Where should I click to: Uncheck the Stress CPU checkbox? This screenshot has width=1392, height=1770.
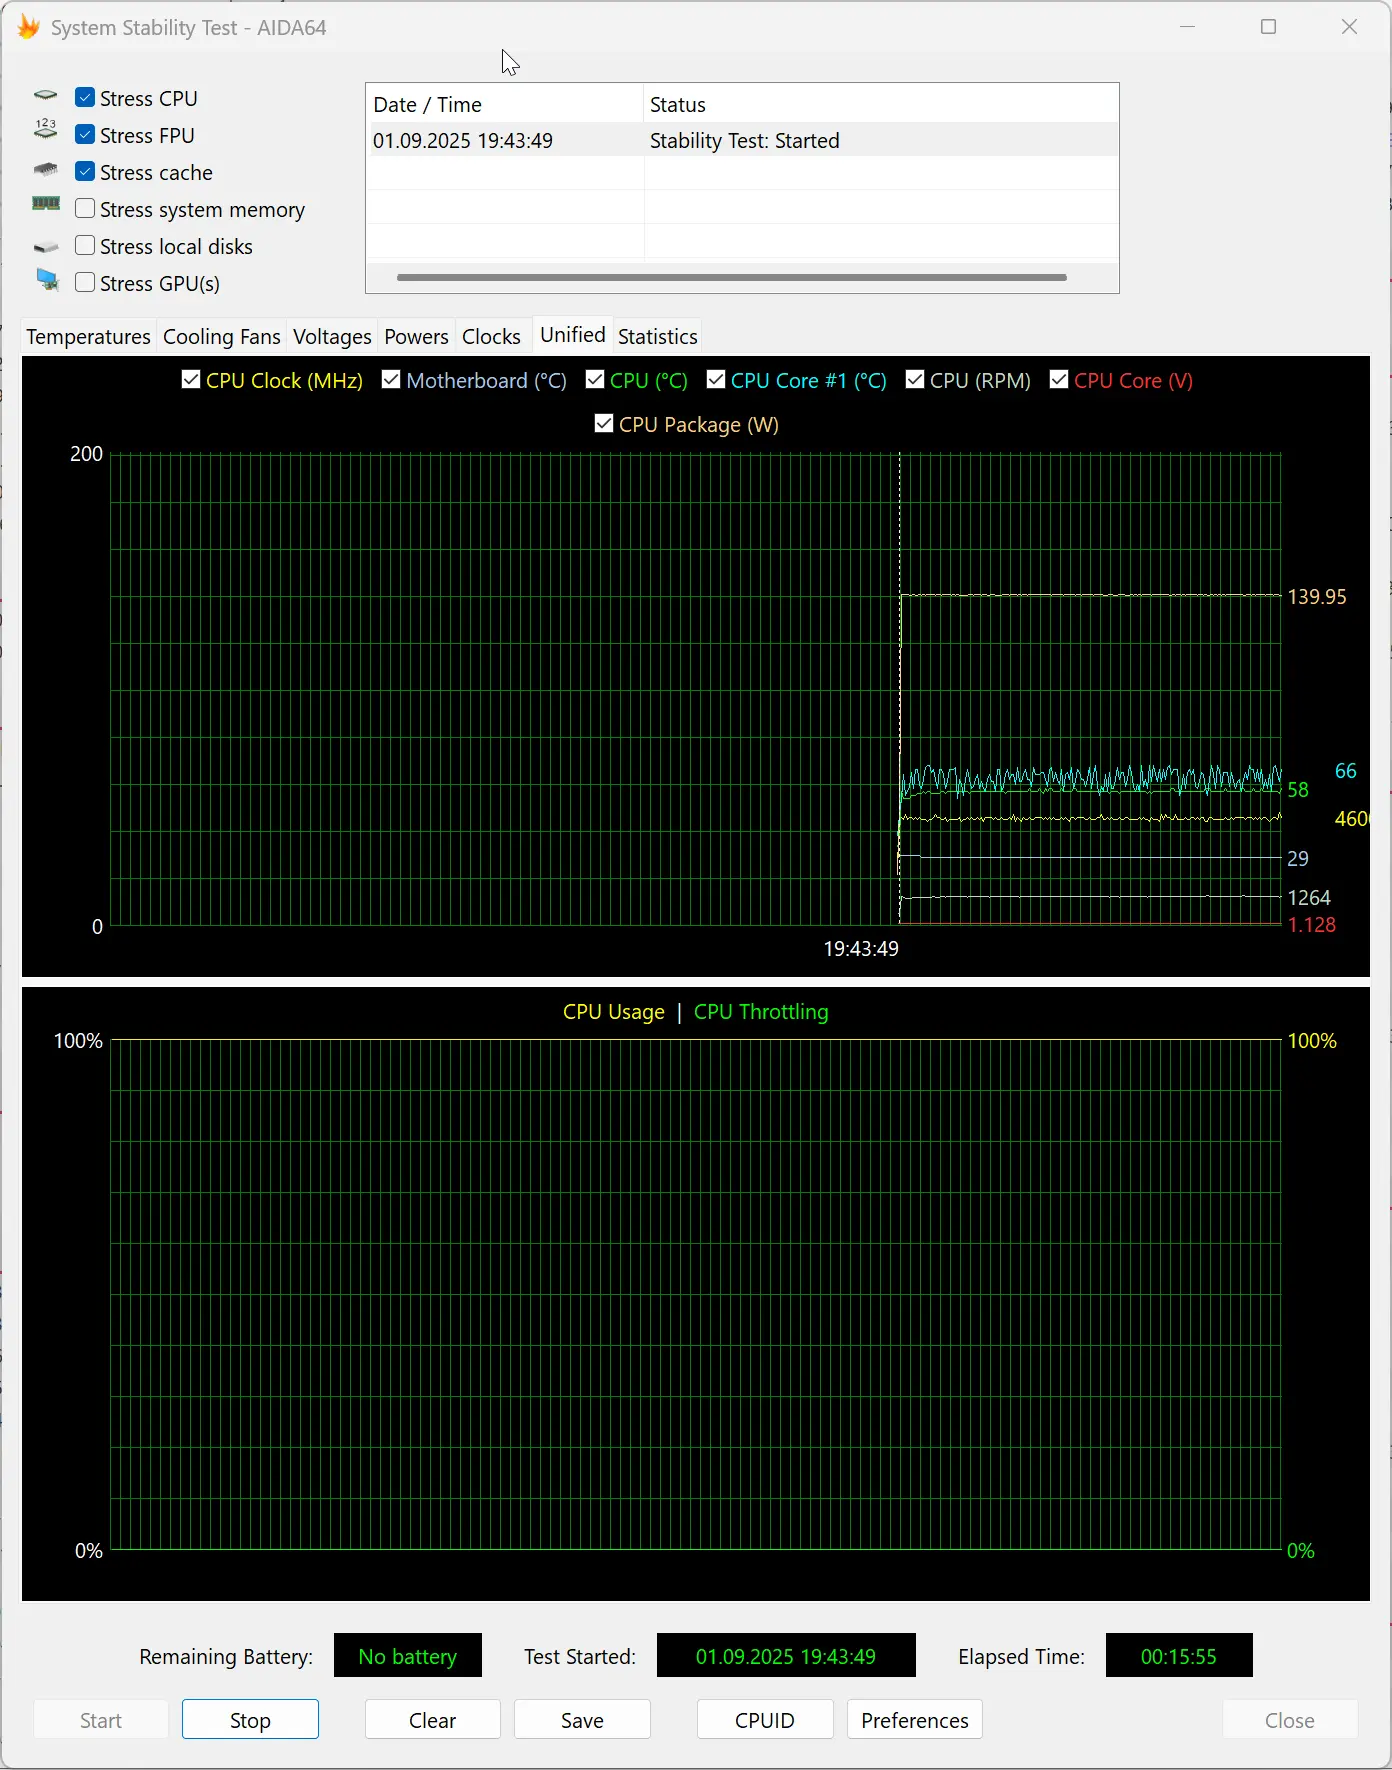85,98
